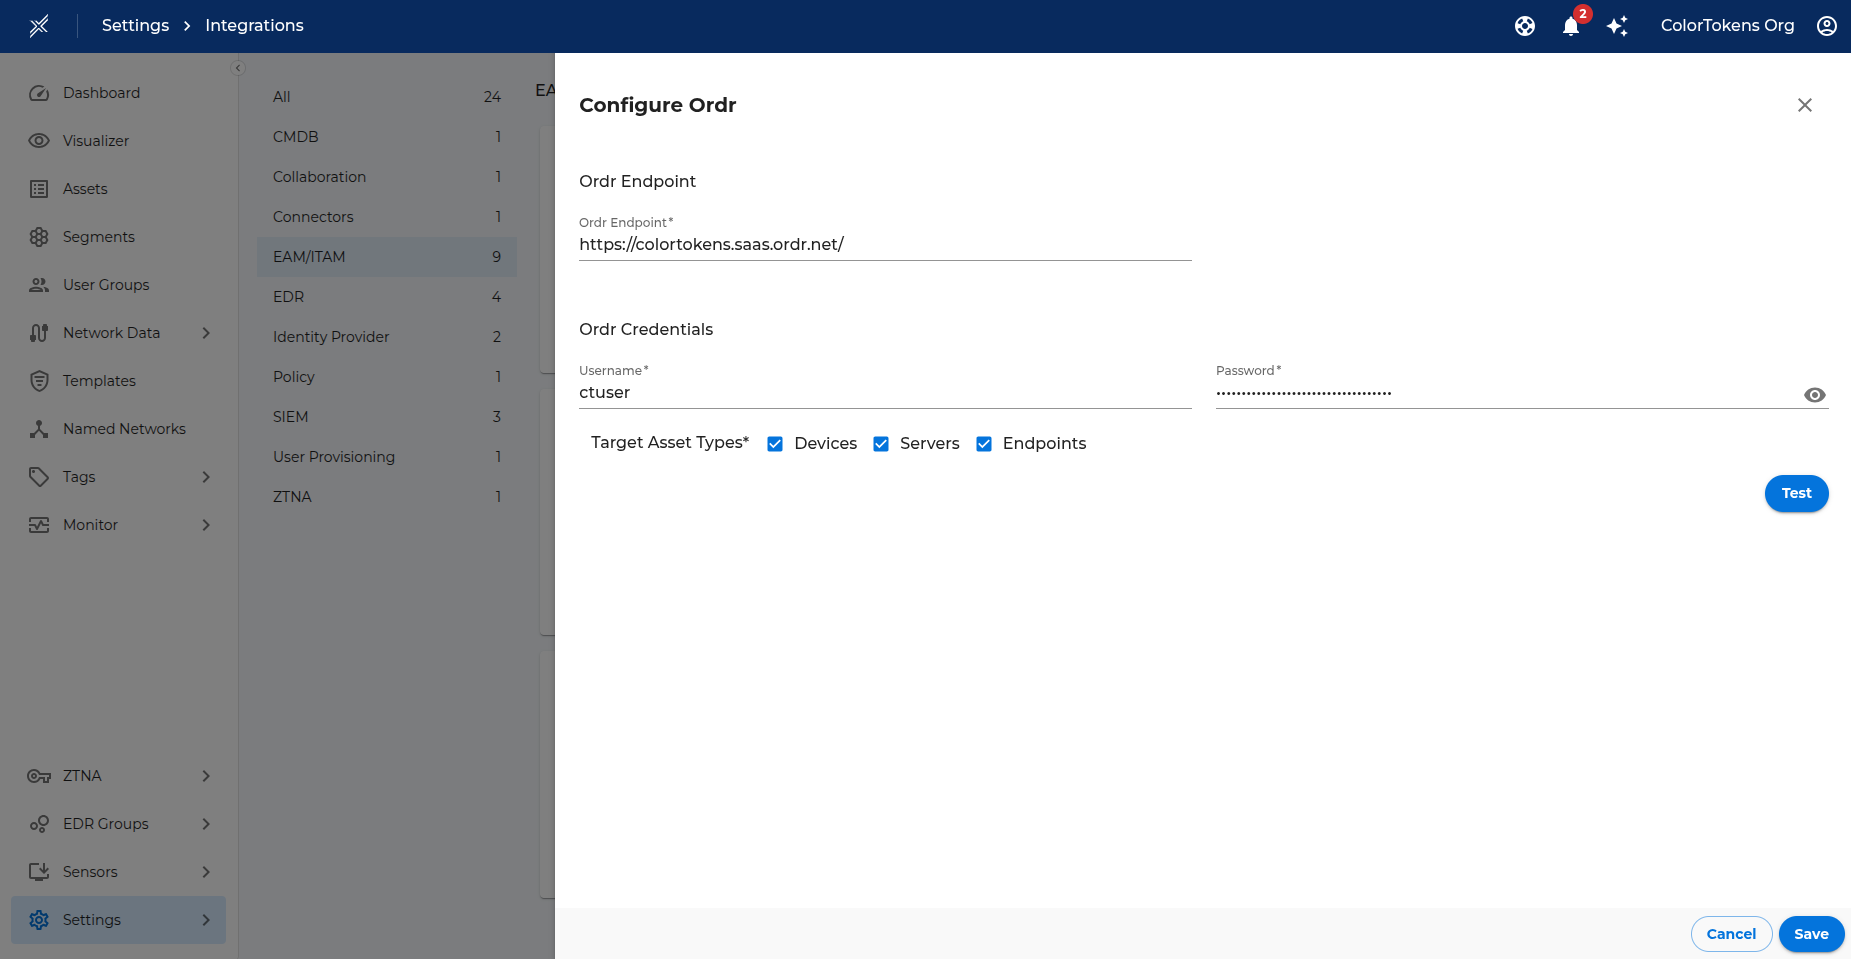Image resolution: width=1851 pixels, height=959 pixels.
Task: Uncheck the Devices target asset type
Action: (x=775, y=443)
